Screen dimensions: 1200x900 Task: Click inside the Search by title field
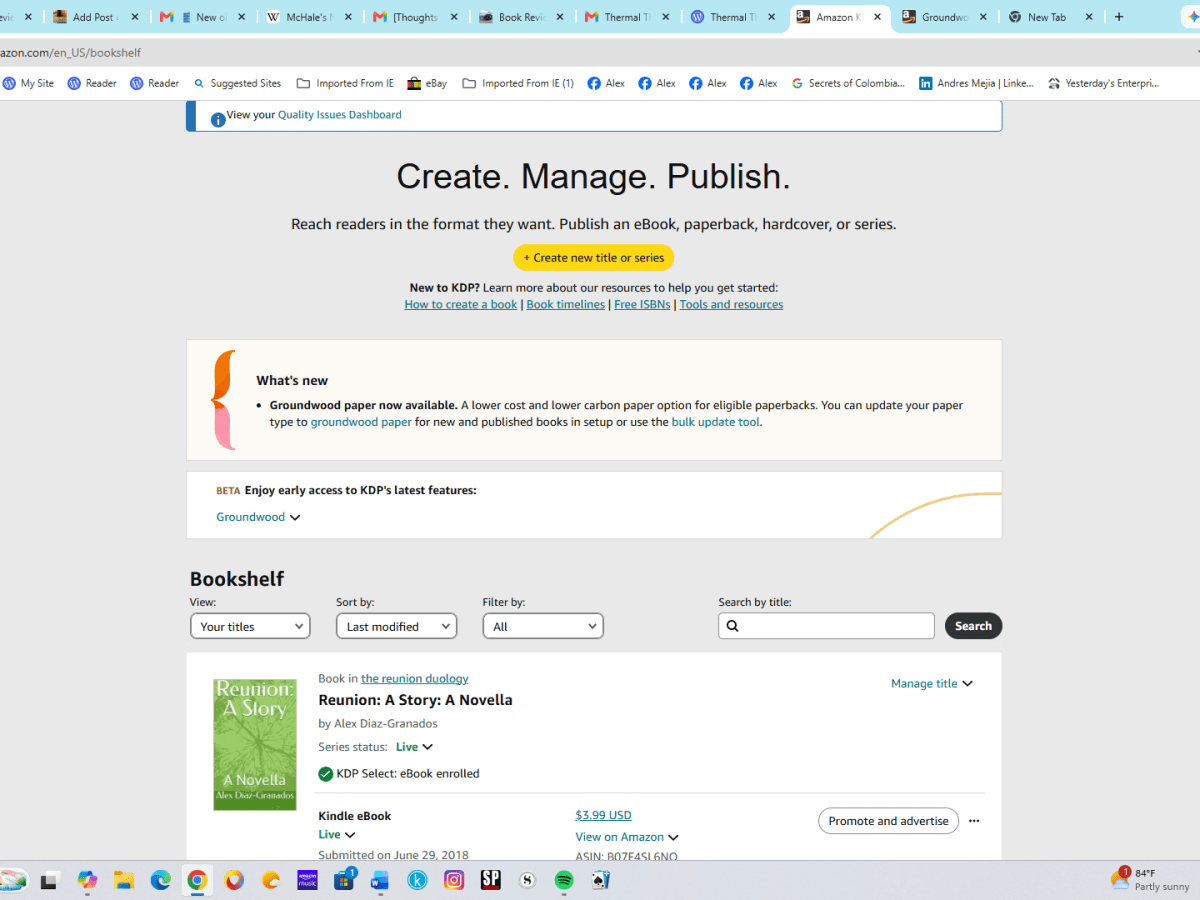pyautogui.click(x=826, y=626)
